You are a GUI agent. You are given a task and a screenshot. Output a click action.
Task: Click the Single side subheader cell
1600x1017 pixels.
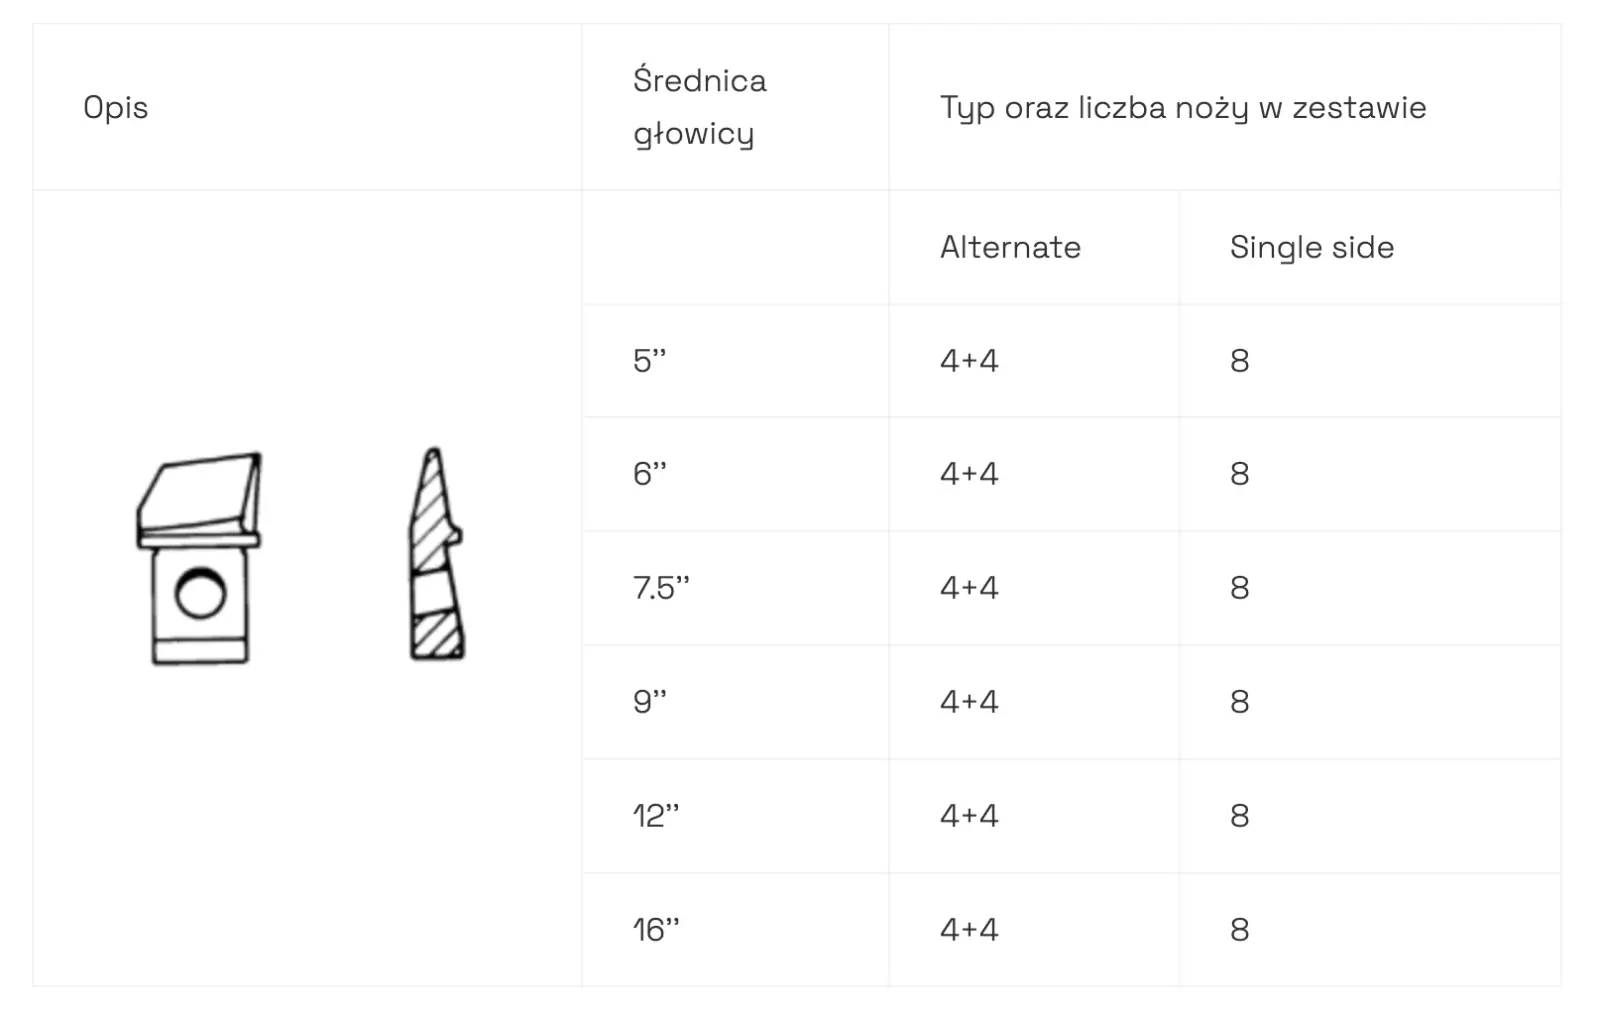point(1311,247)
